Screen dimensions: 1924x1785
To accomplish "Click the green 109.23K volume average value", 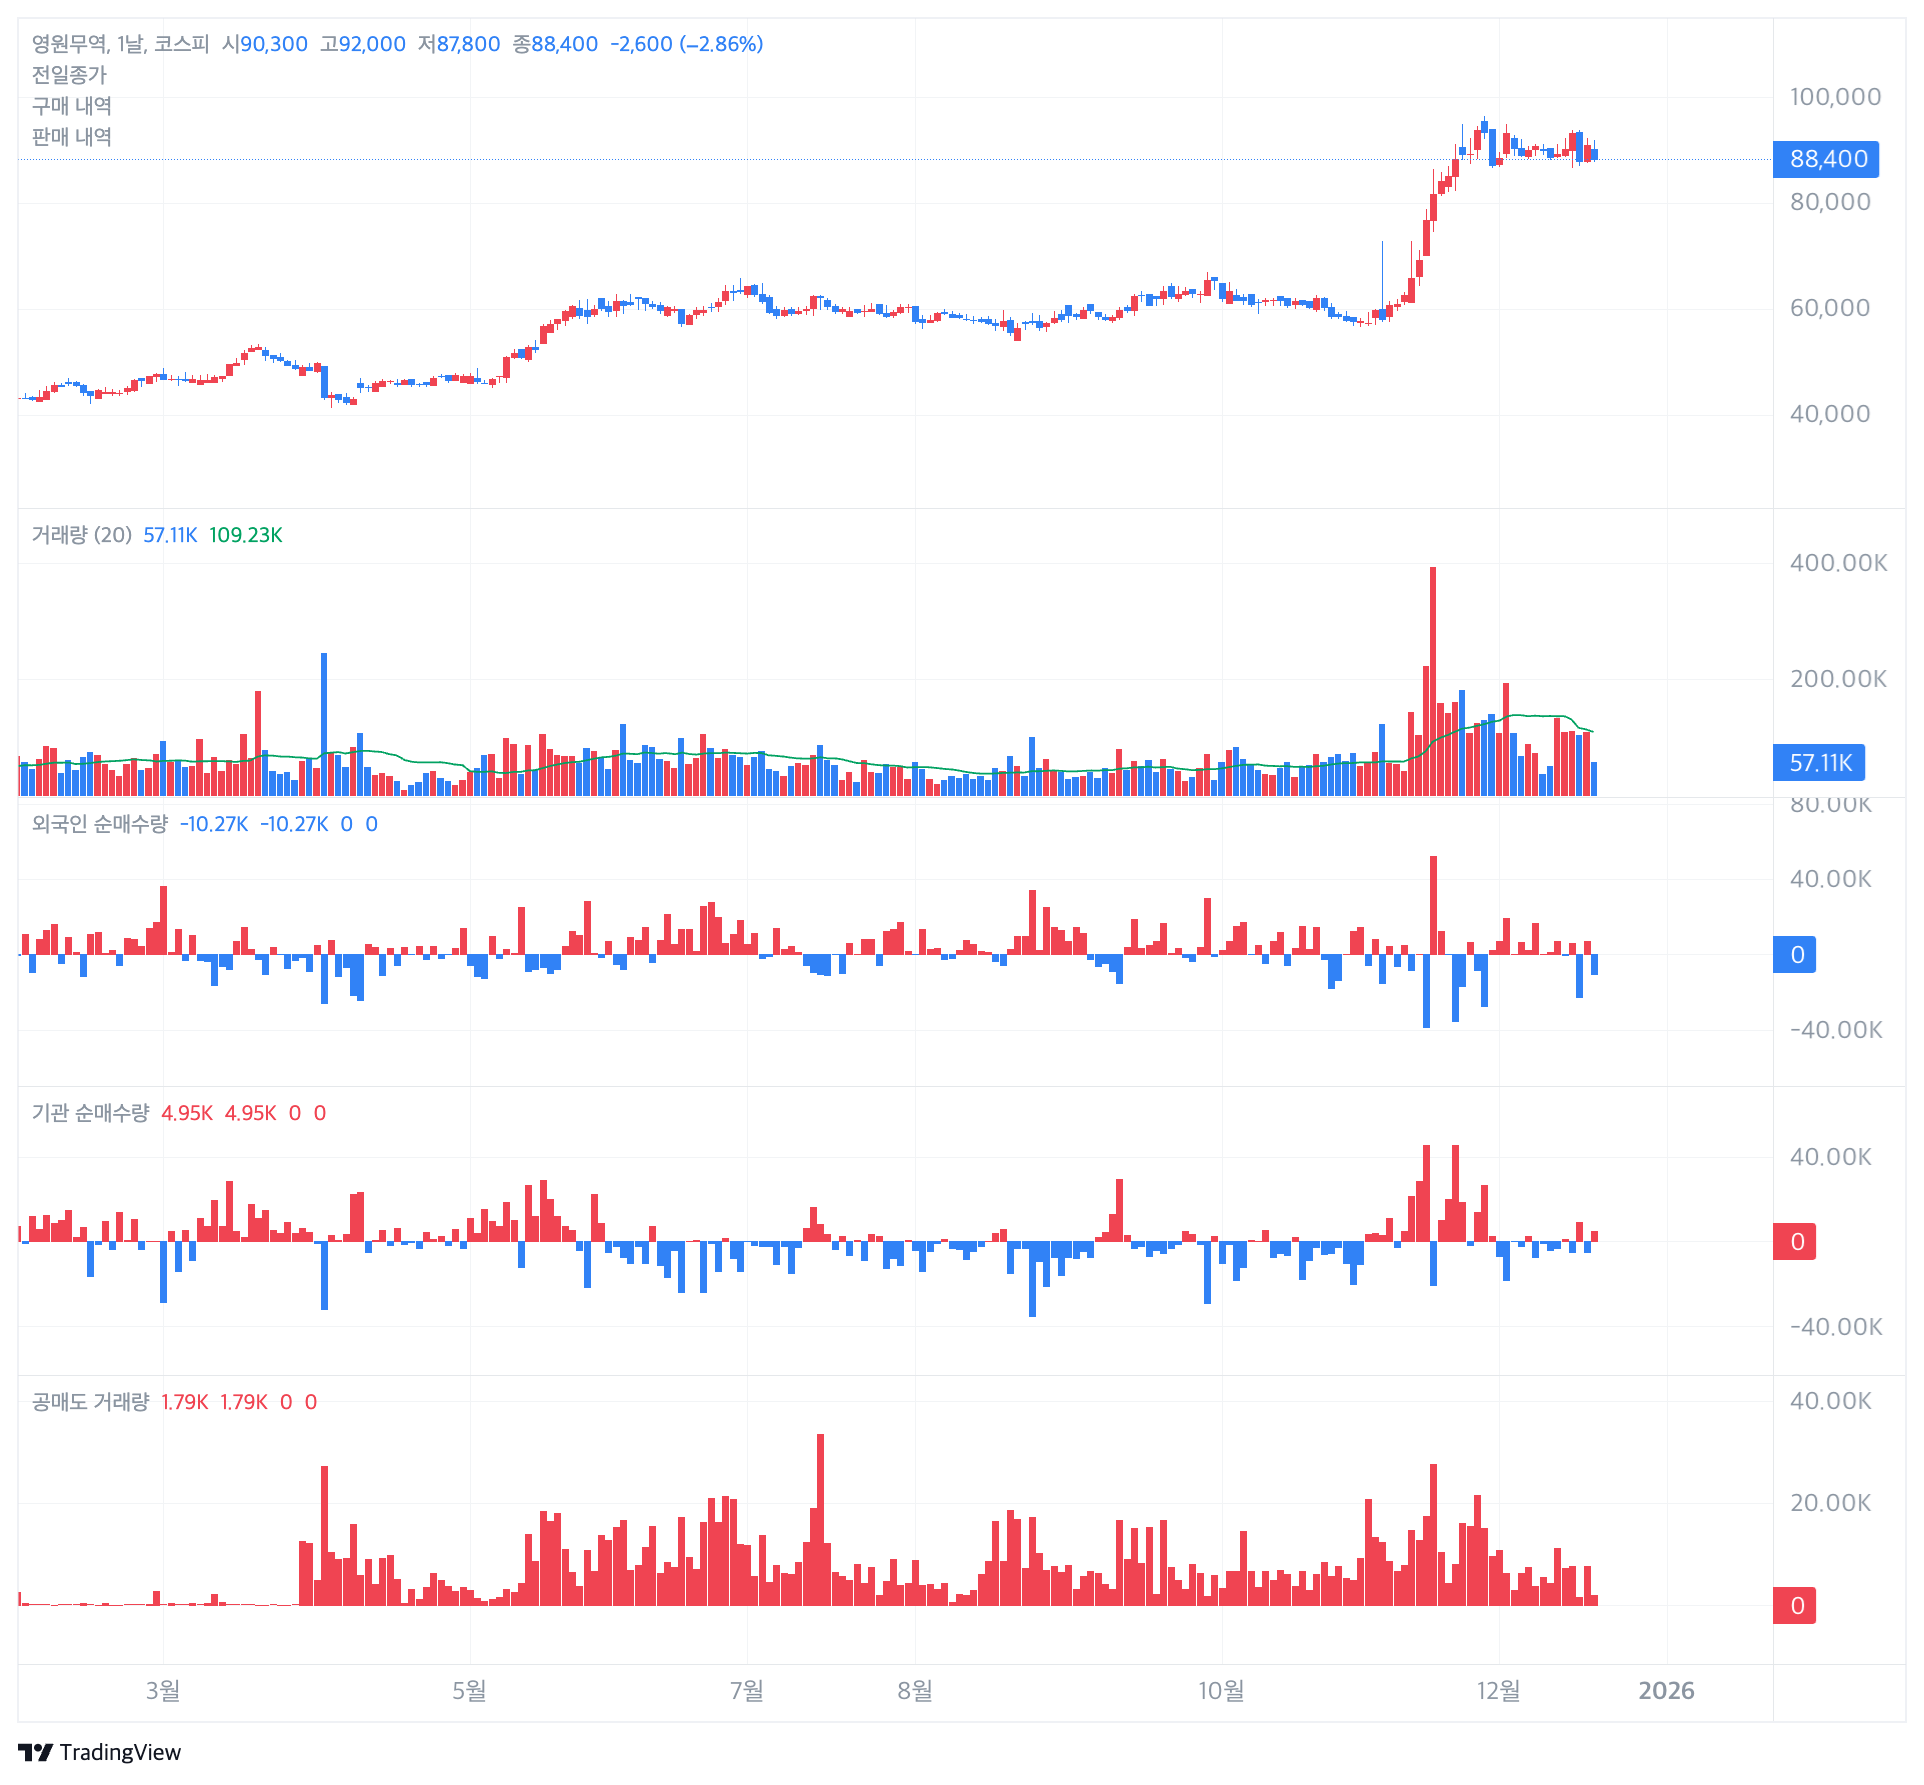I will click(x=246, y=535).
